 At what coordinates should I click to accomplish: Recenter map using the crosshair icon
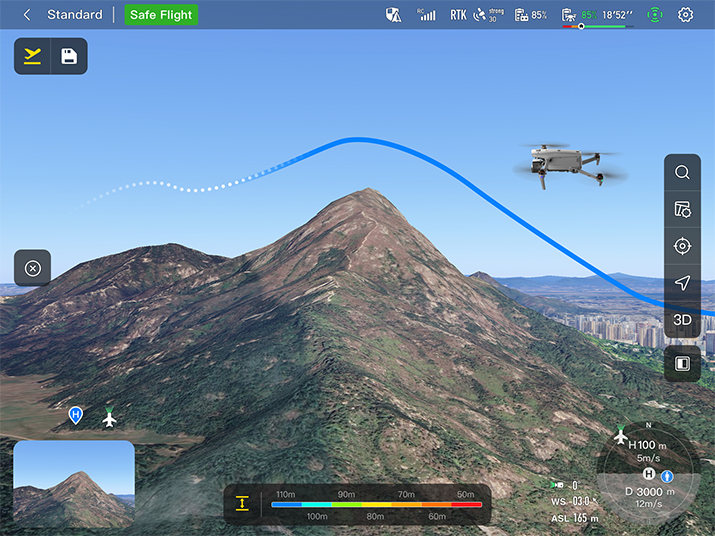click(x=682, y=246)
